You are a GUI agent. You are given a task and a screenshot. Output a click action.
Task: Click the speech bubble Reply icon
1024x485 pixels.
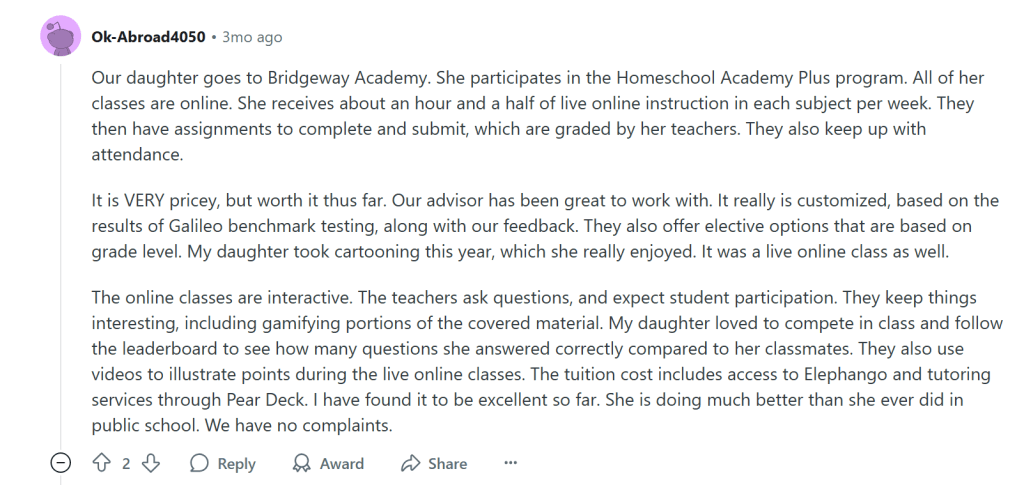coord(200,463)
